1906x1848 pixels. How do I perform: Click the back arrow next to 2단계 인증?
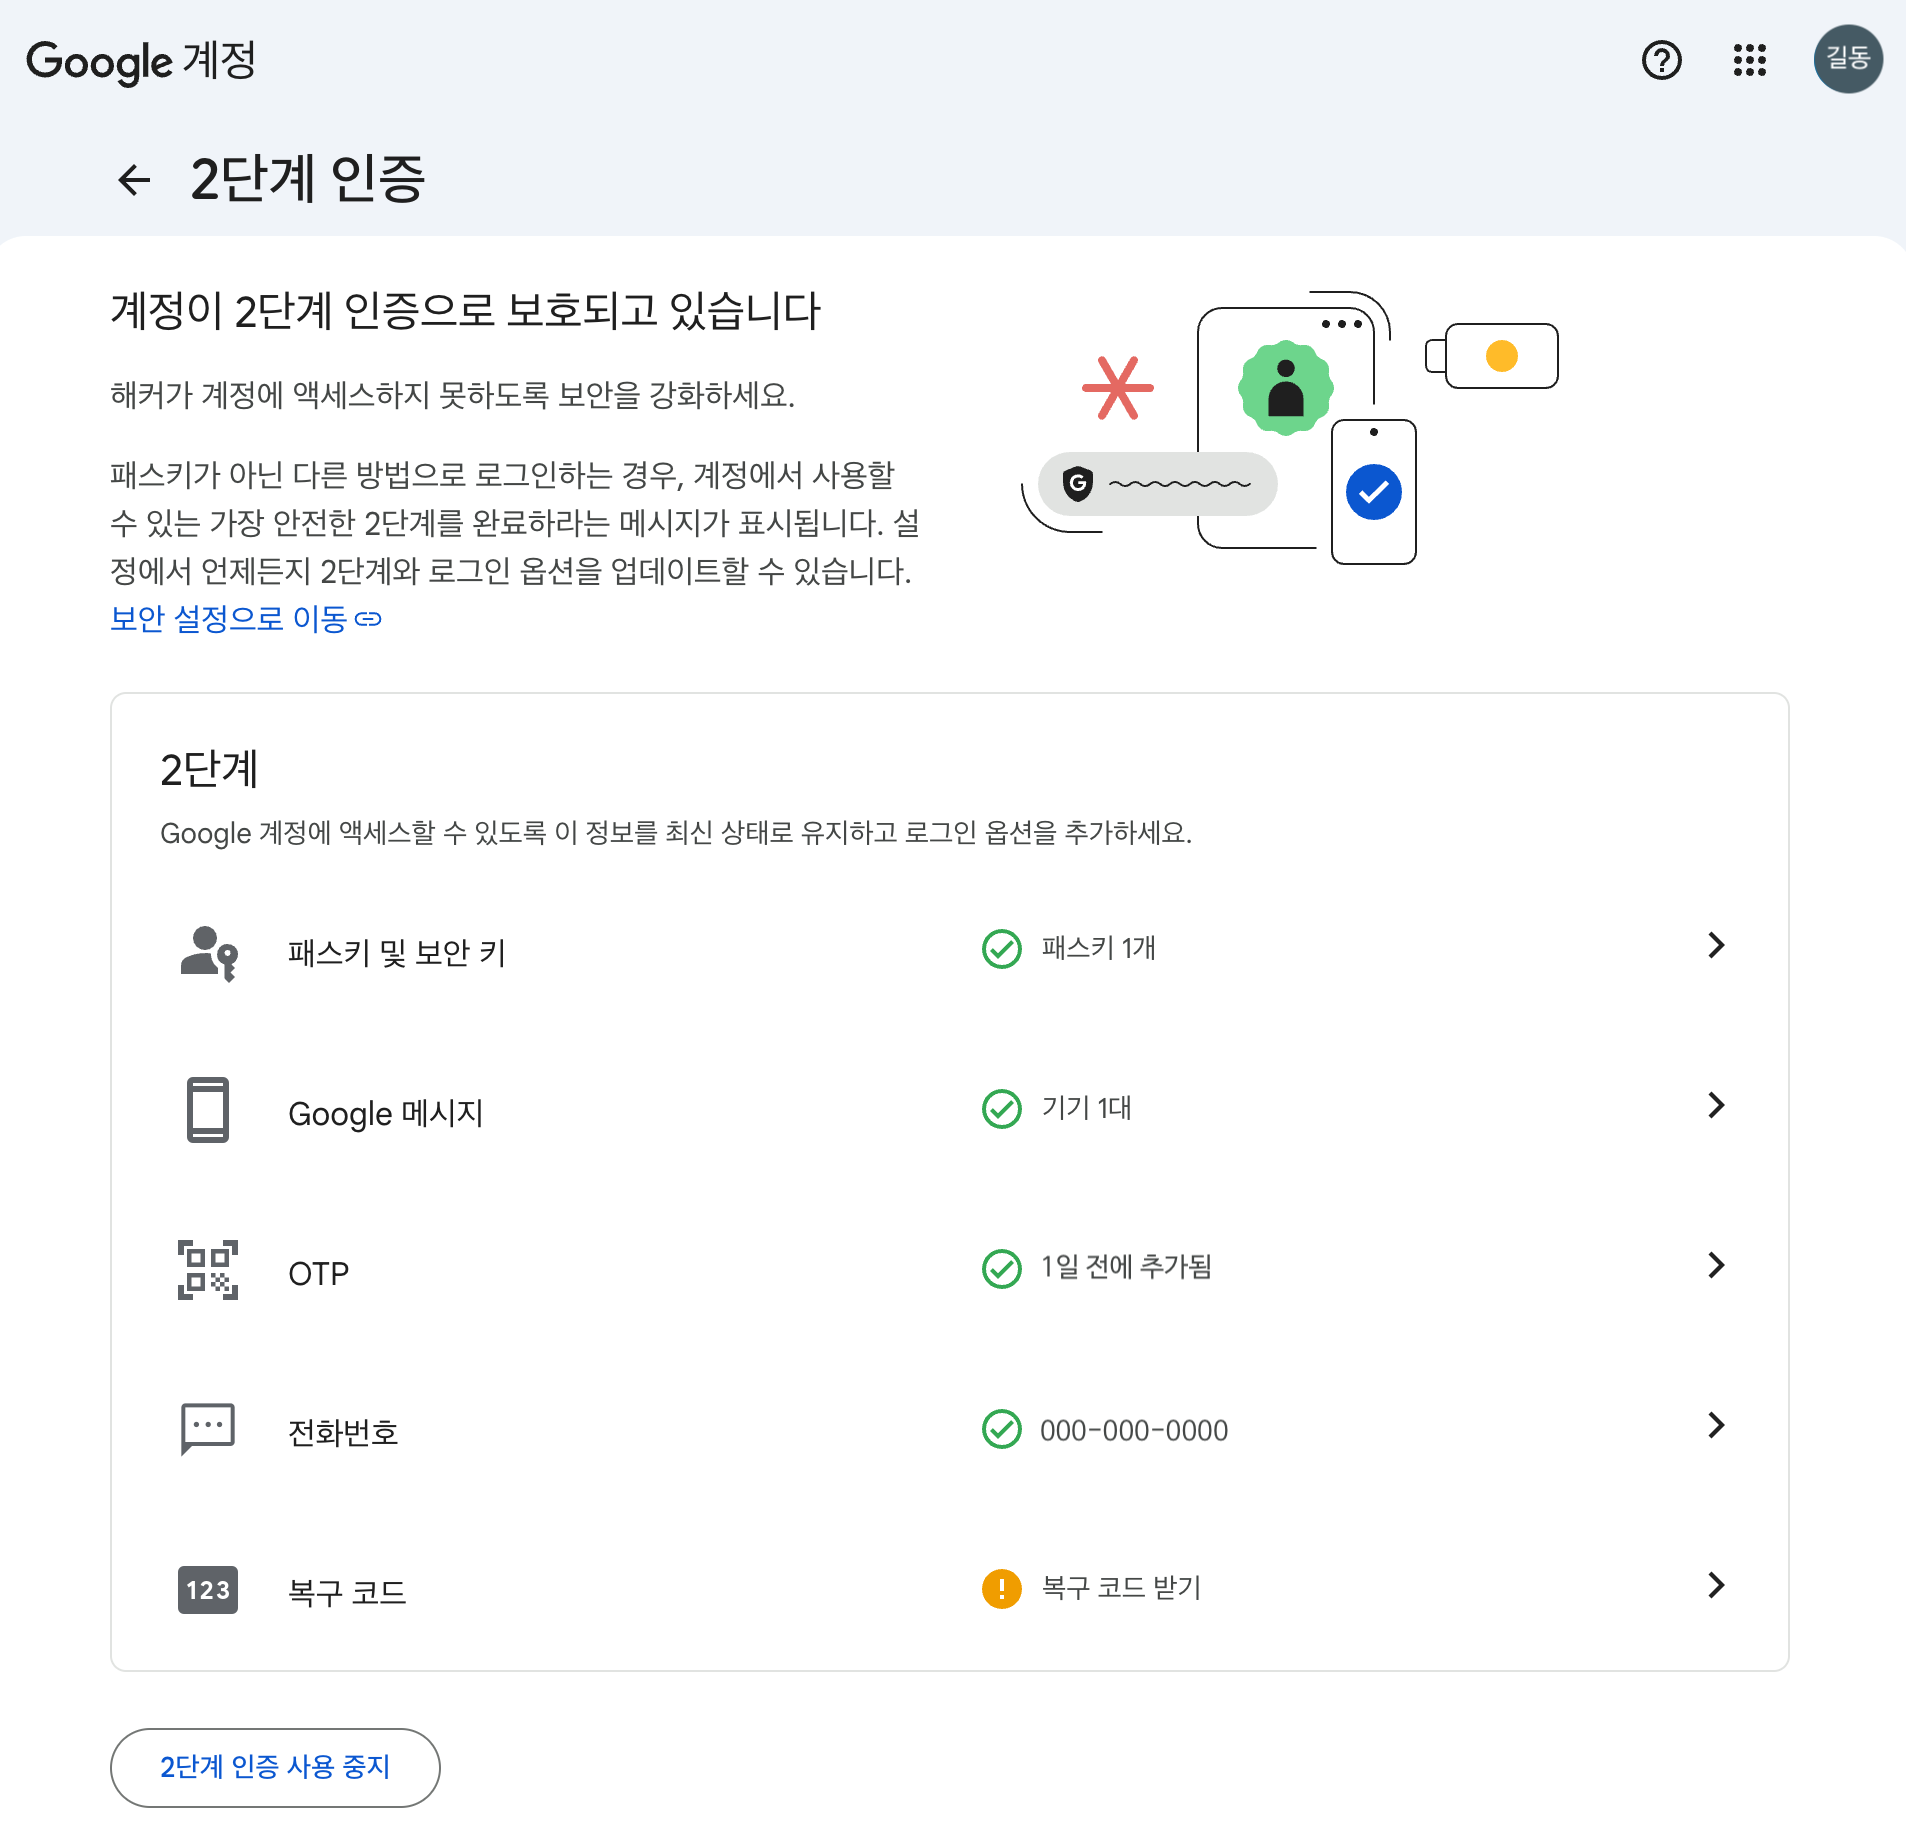tap(134, 180)
